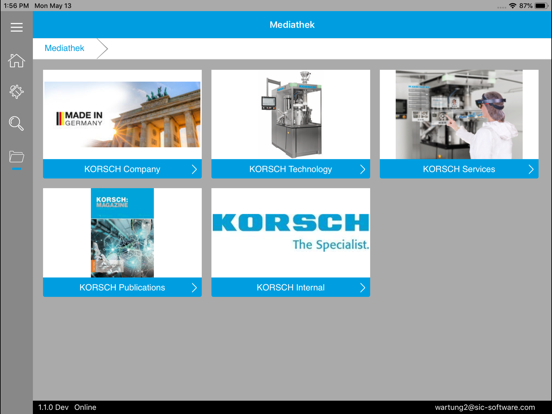552x414 pixels.
Task: Open search from the magnifier icon
Action: (17, 124)
